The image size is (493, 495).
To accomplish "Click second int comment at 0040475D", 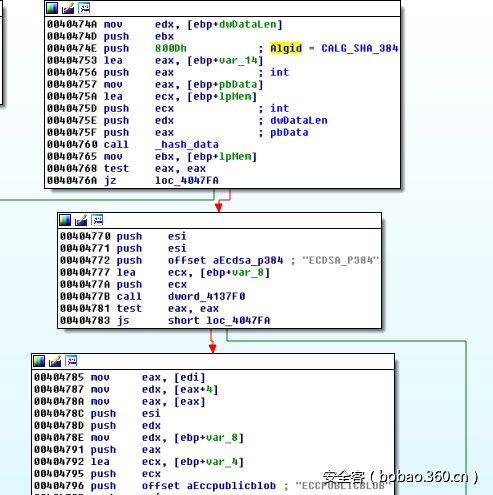I will tap(279, 108).
